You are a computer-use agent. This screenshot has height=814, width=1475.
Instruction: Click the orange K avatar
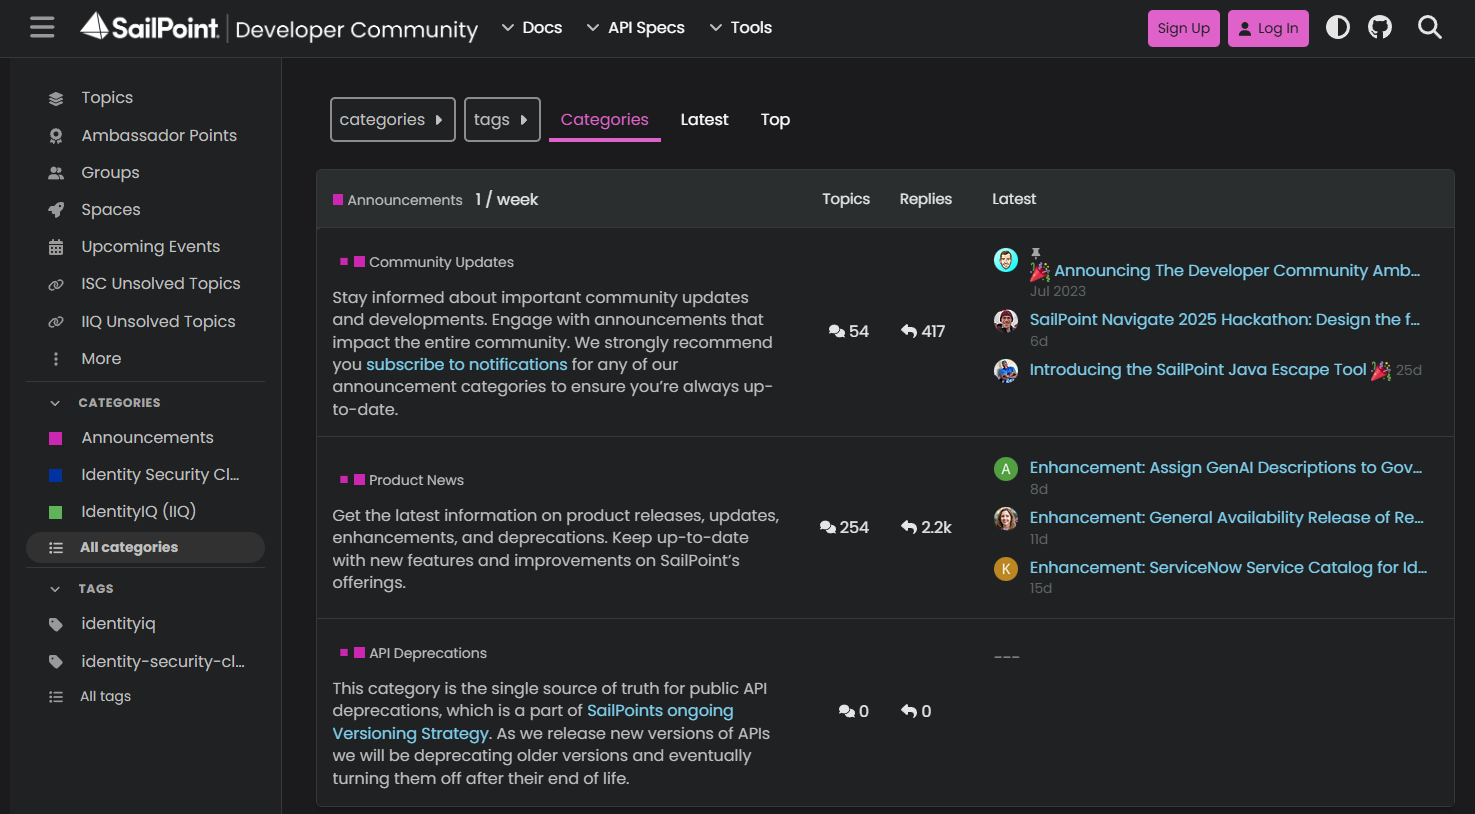click(1006, 569)
